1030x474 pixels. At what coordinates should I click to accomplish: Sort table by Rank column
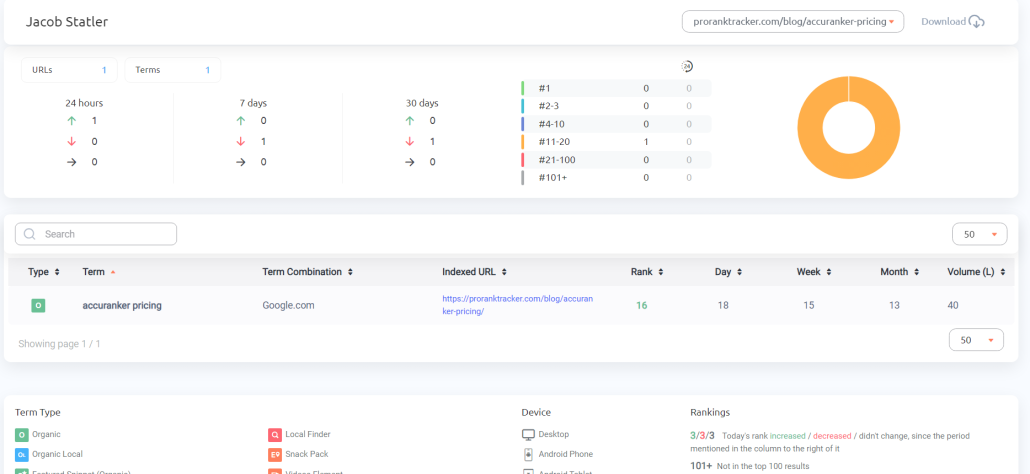click(x=647, y=272)
